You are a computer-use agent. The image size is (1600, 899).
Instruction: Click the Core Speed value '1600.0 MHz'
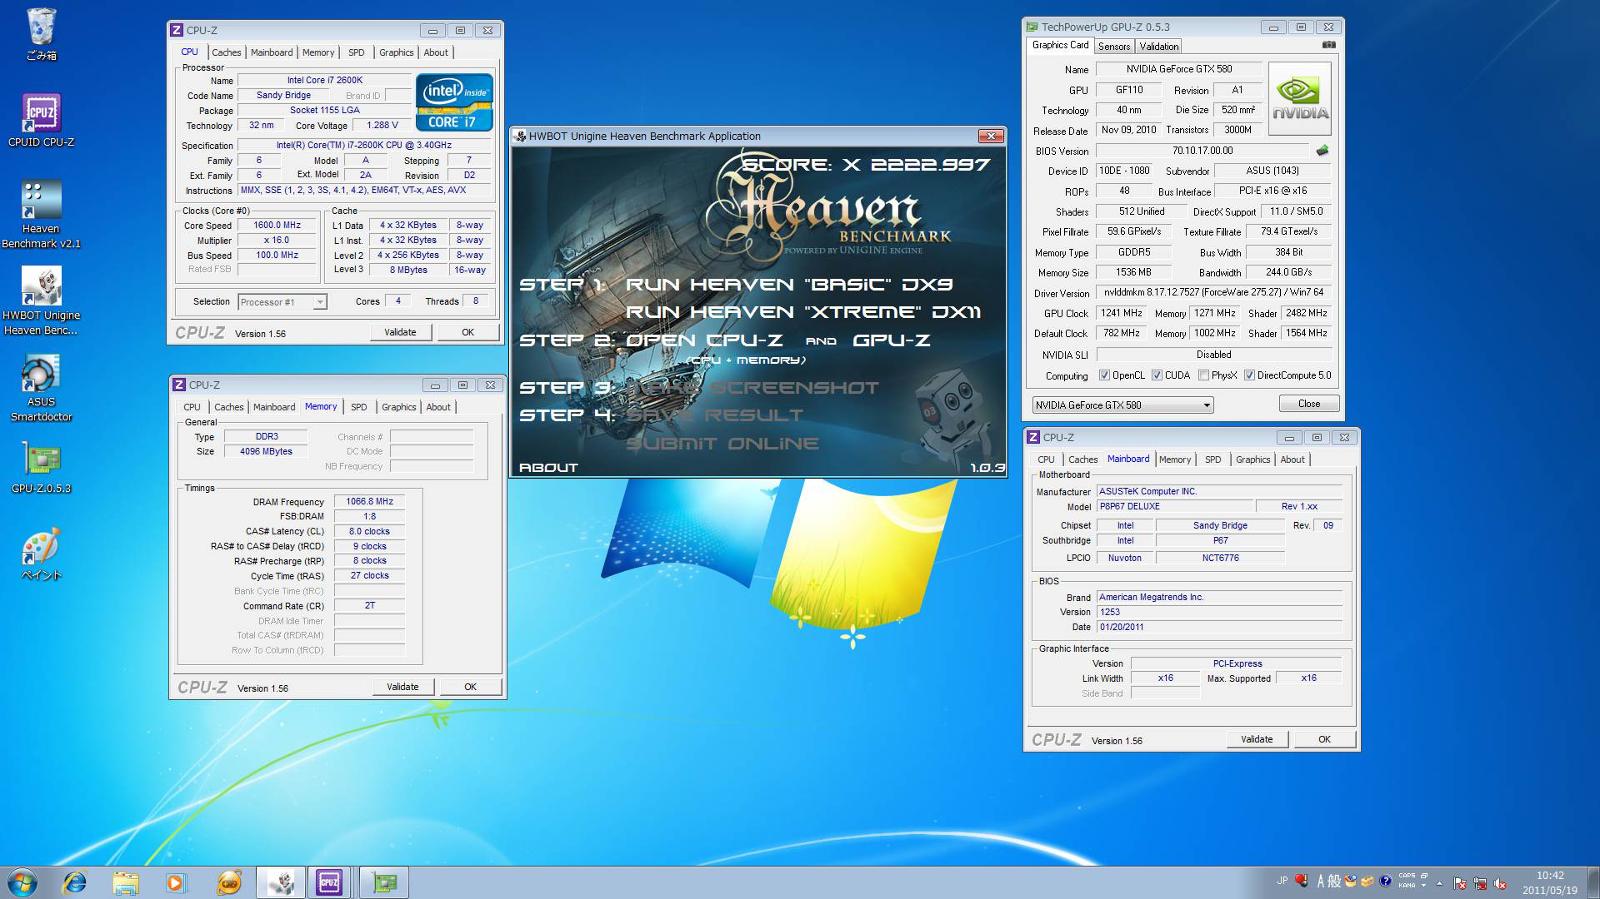[x=277, y=226]
